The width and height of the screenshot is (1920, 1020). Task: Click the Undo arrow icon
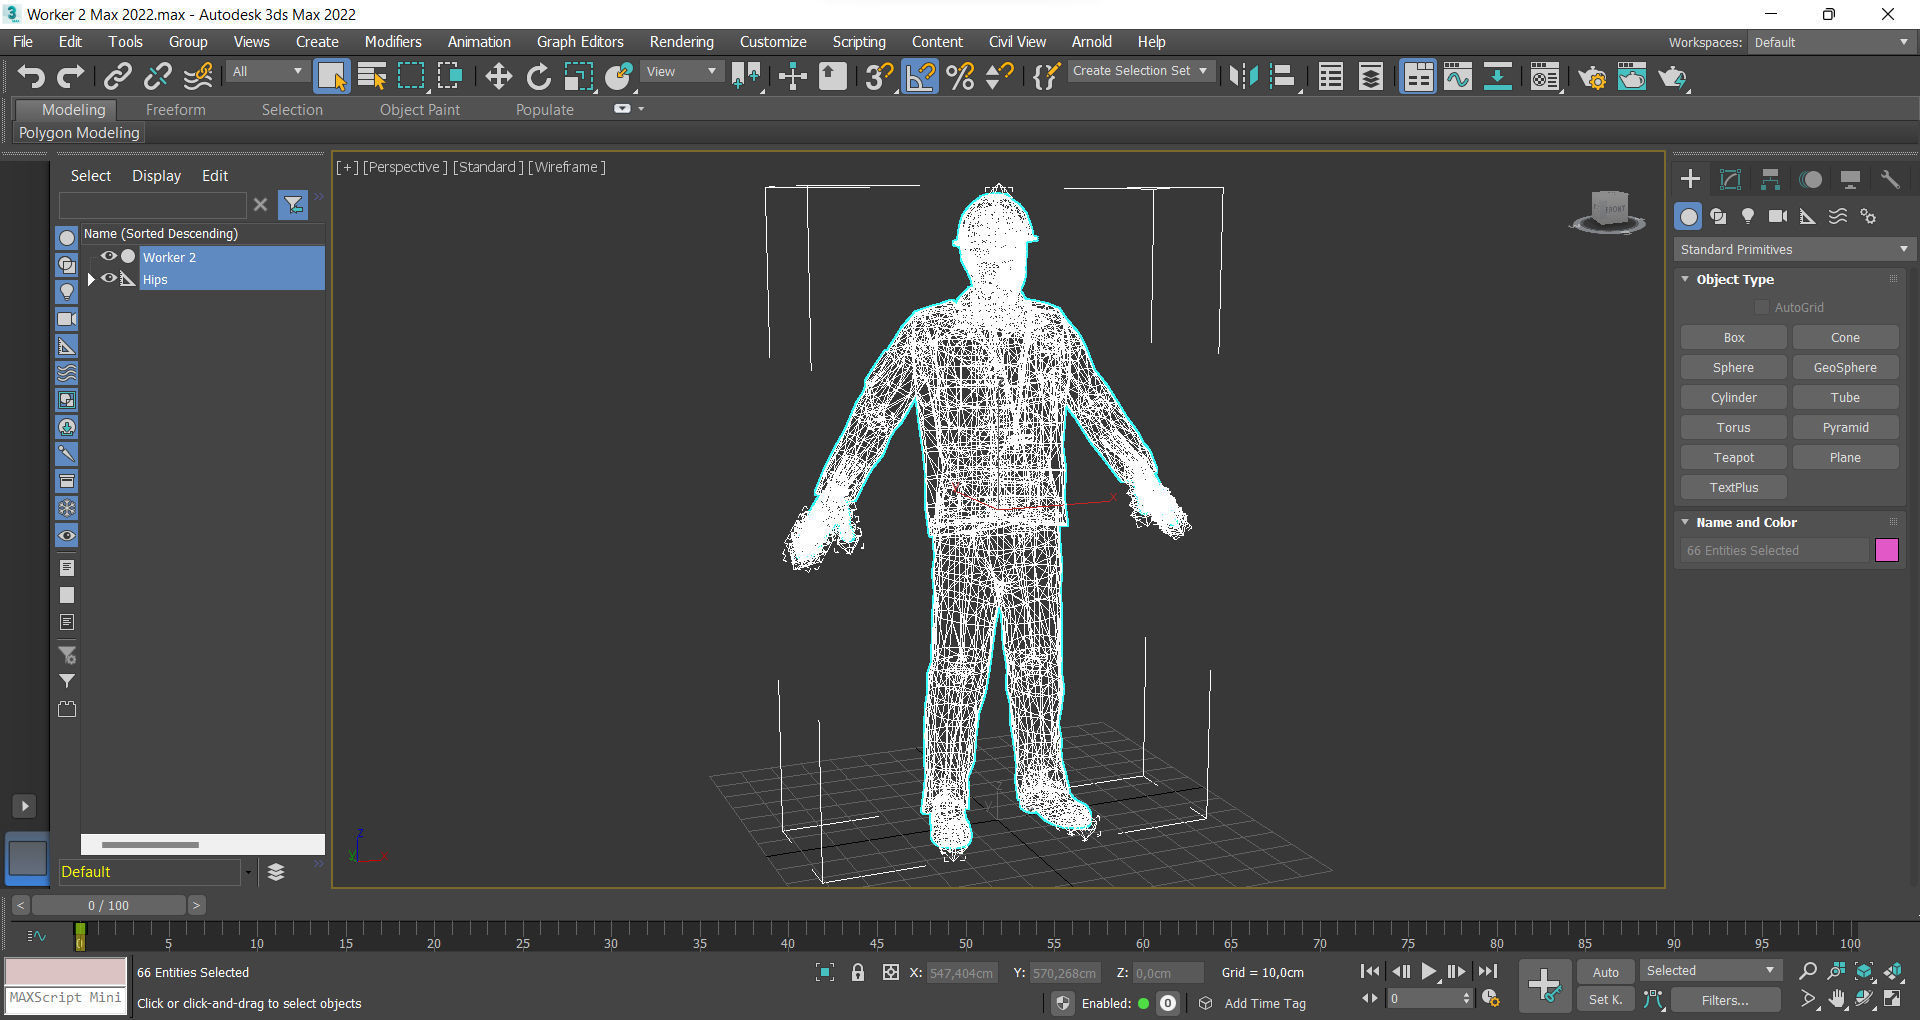[x=31, y=76]
